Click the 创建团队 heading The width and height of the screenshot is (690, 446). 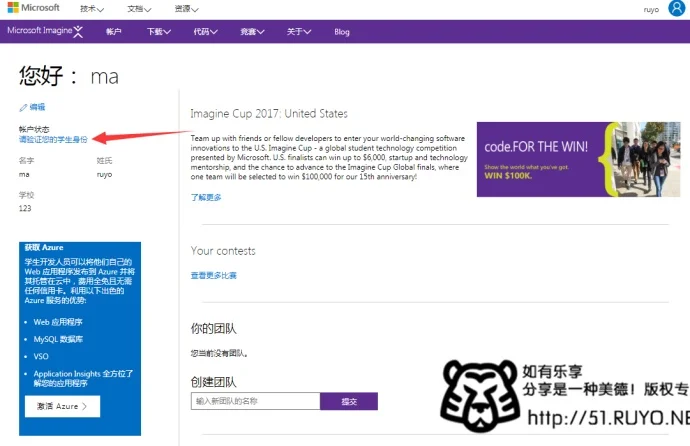pos(213,382)
